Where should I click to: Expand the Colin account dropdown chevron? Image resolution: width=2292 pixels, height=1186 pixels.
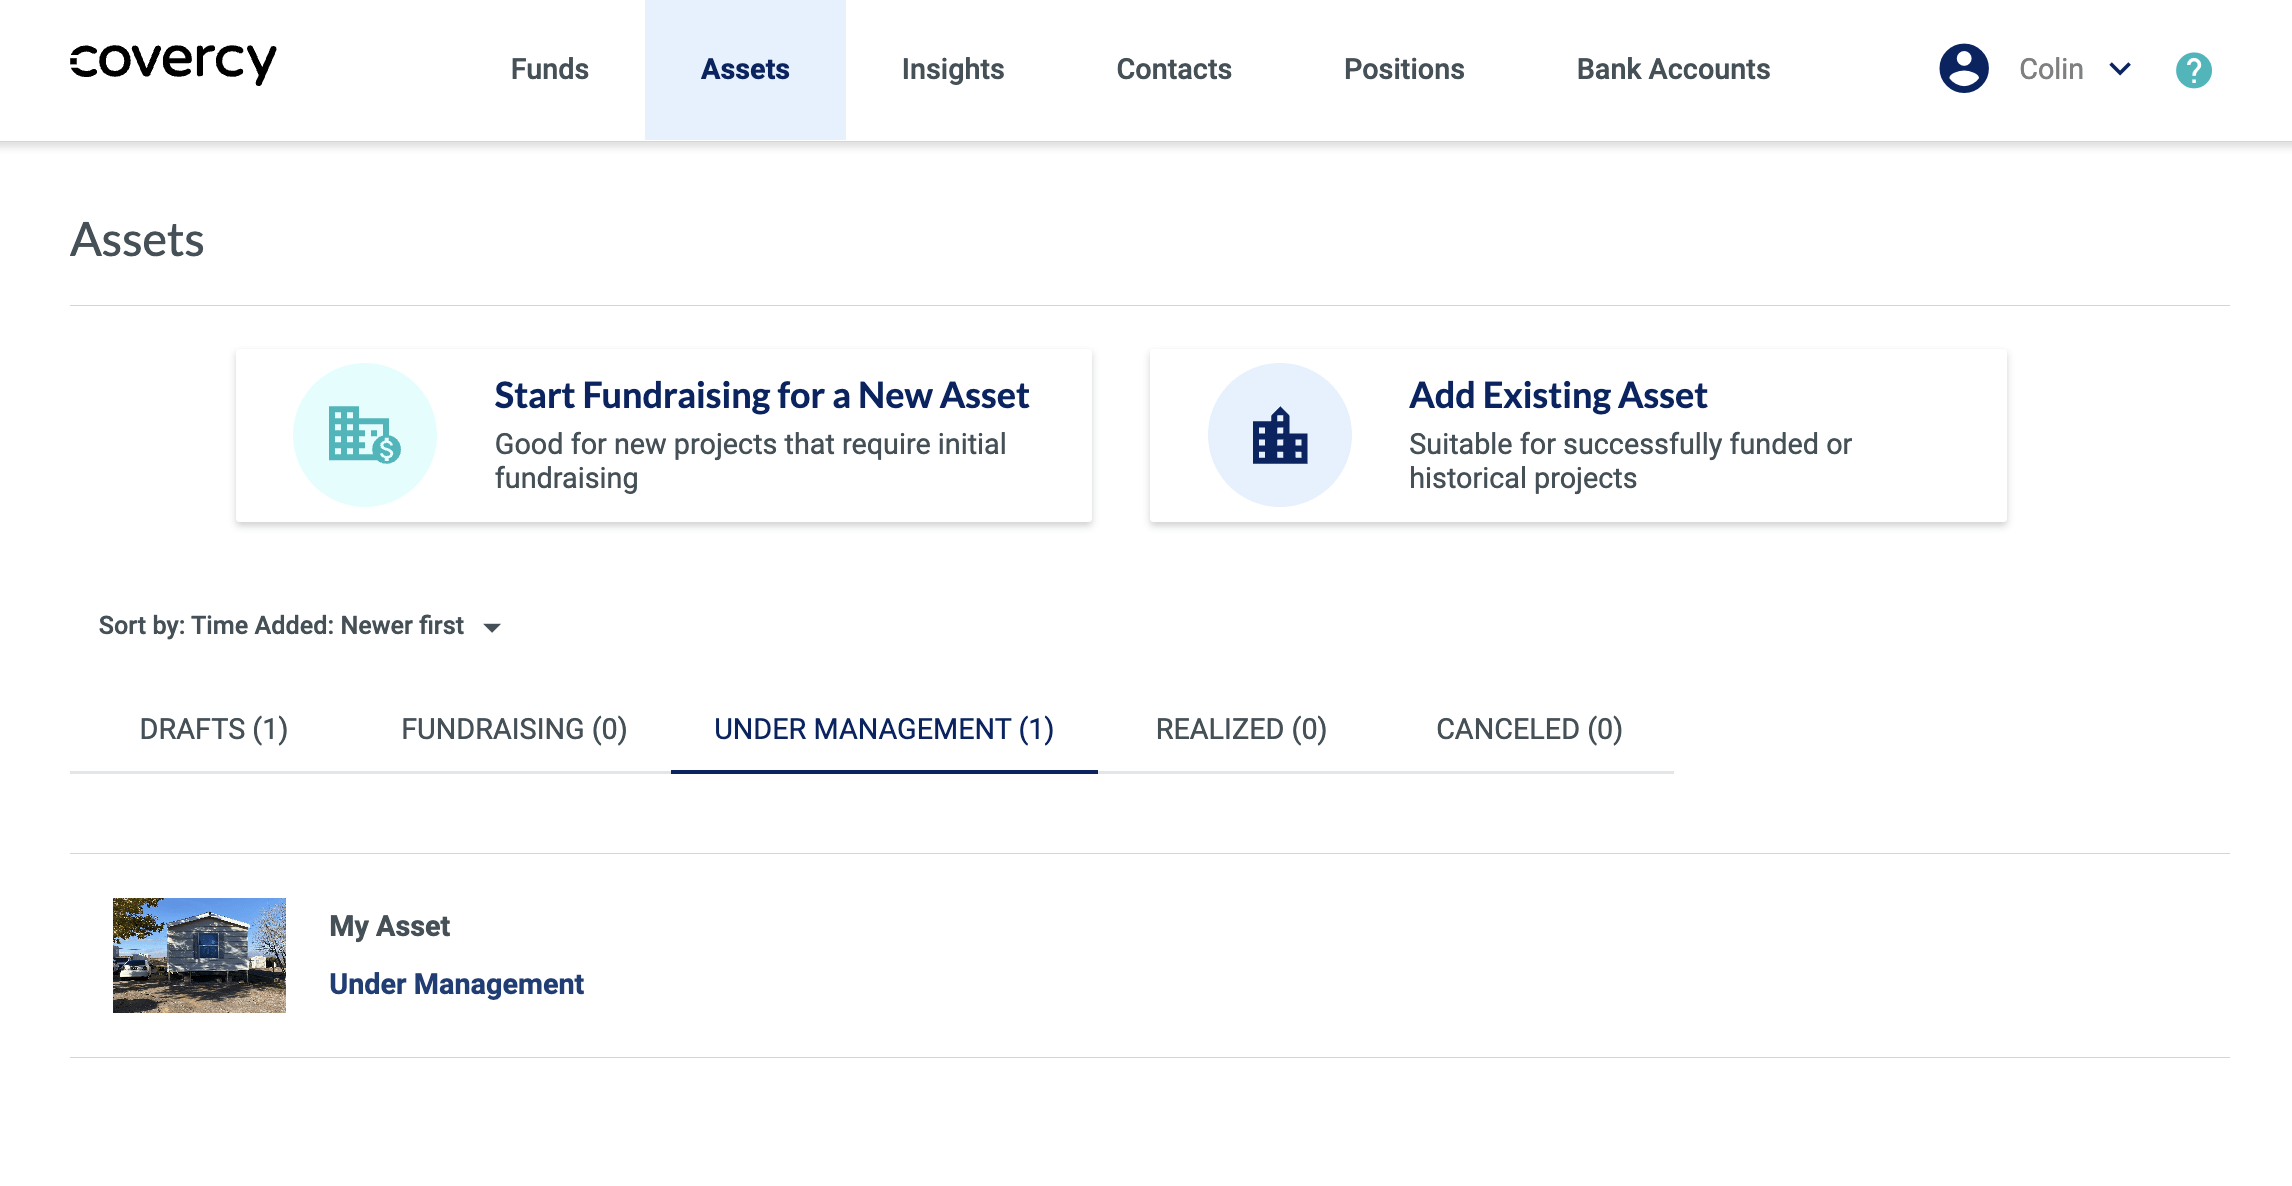coord(2120,69)
